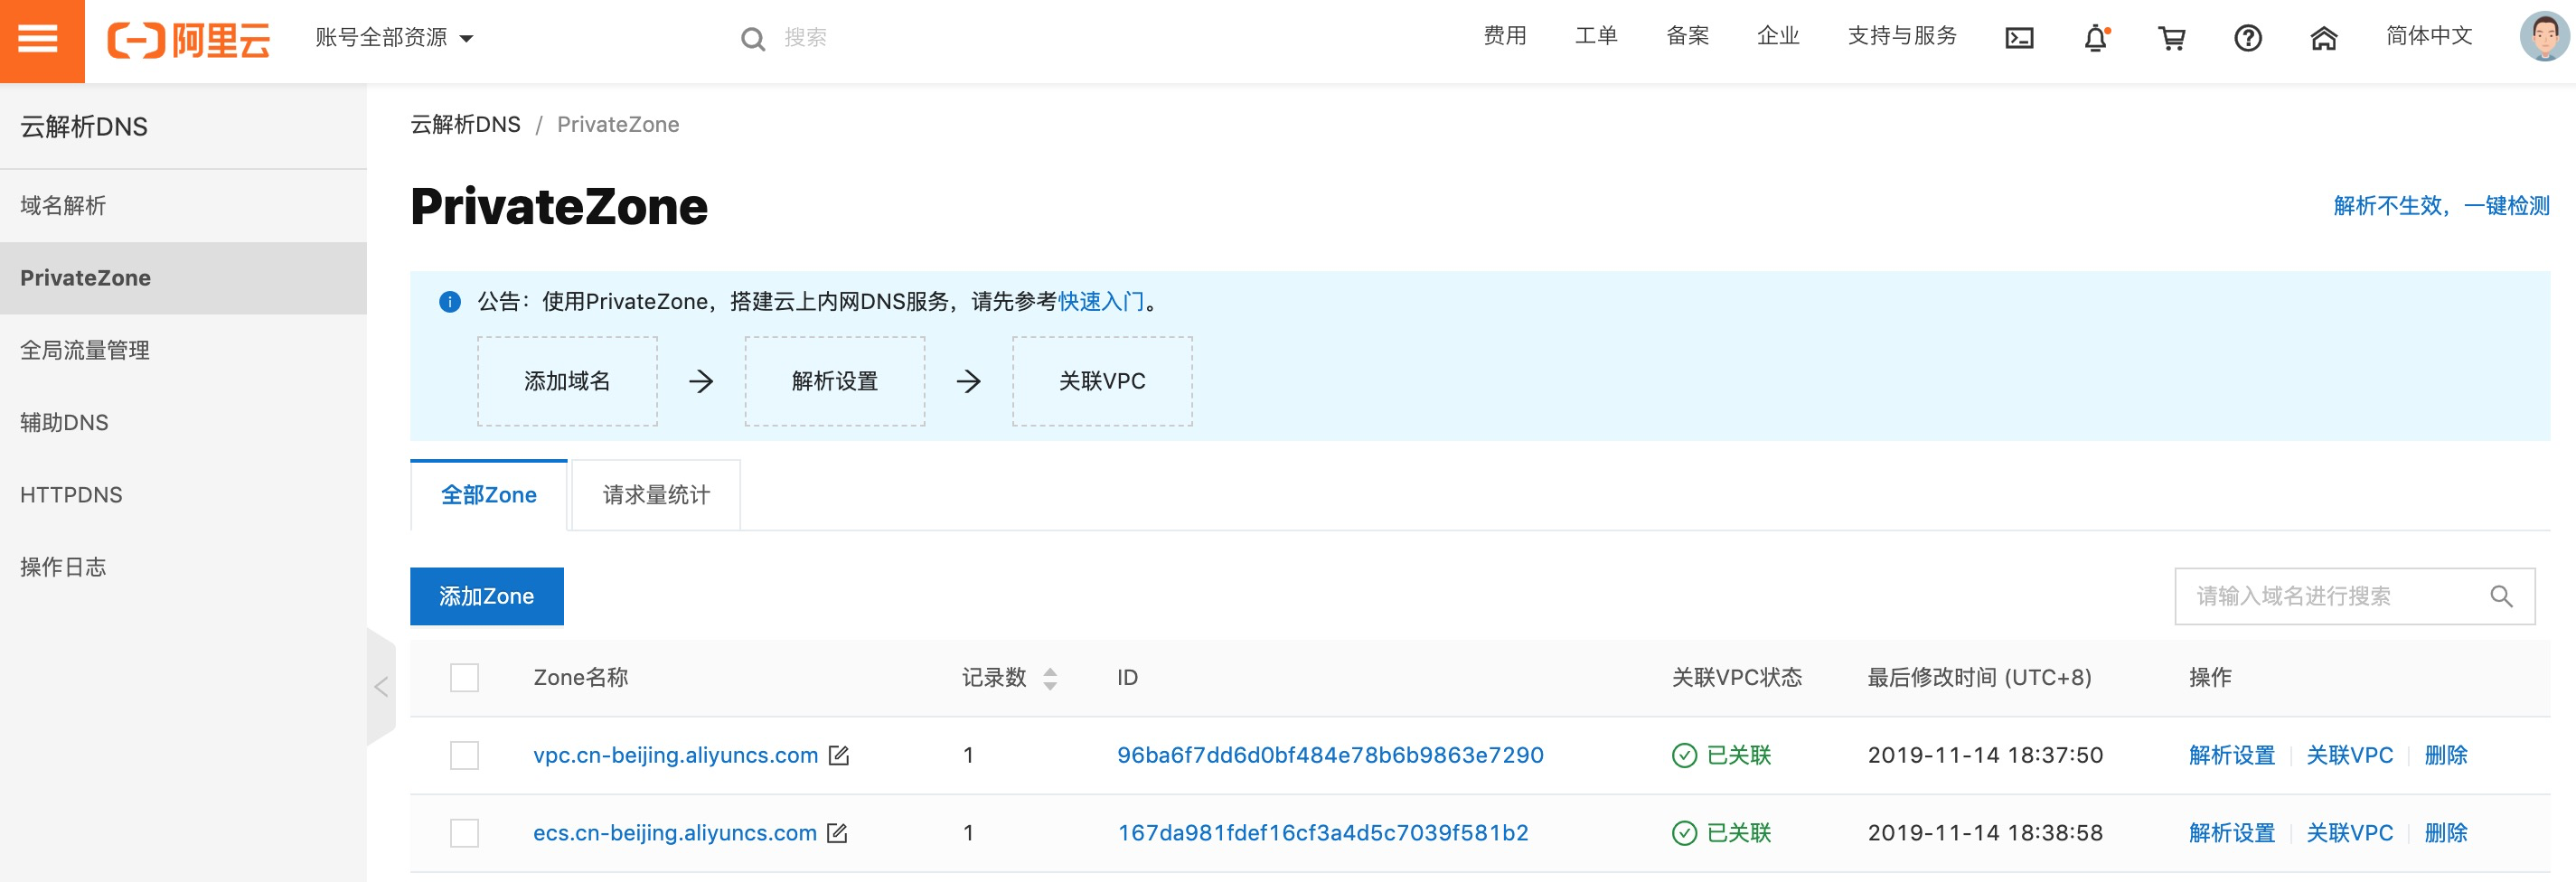Open the 备案 top menu
The height and width of the screenshot is (882, 2576).
pos(1687,36)
